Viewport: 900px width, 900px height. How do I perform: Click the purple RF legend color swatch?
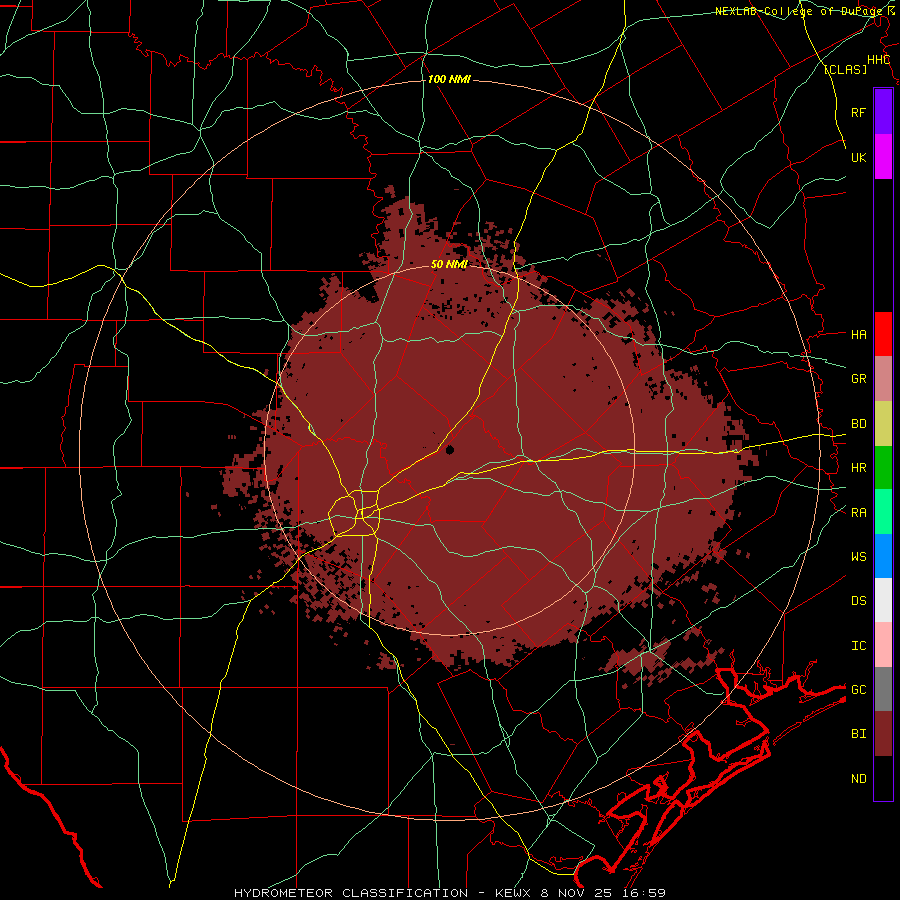[x=883, y=112]
